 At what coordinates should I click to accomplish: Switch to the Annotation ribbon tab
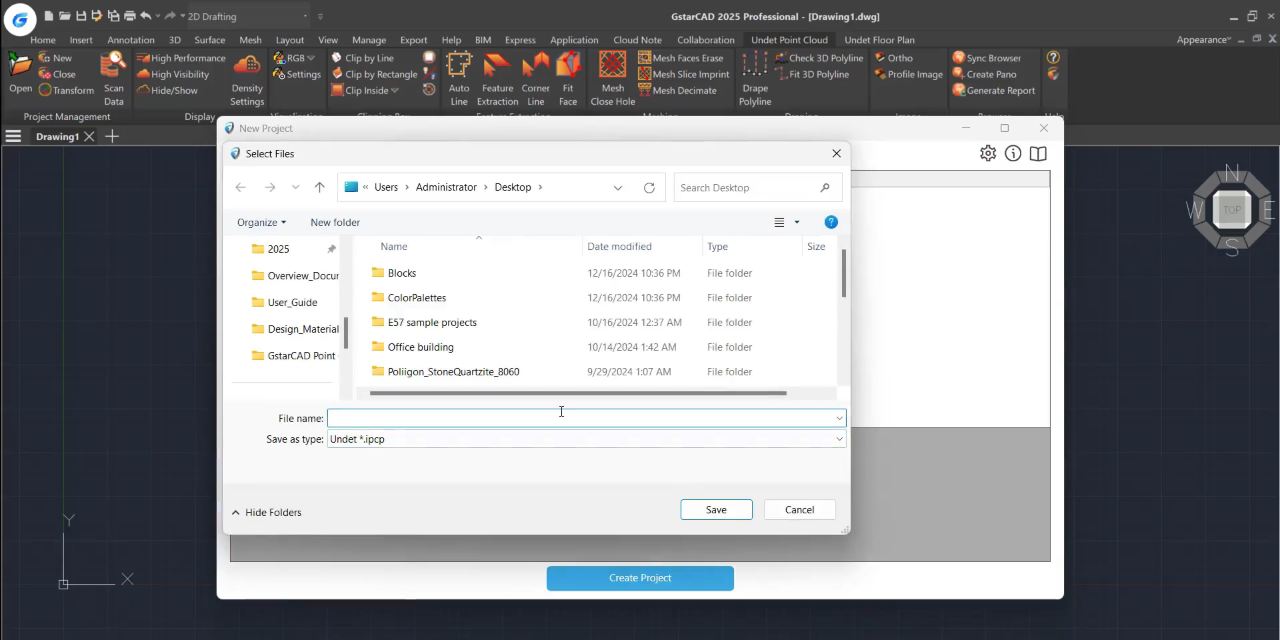131,40
